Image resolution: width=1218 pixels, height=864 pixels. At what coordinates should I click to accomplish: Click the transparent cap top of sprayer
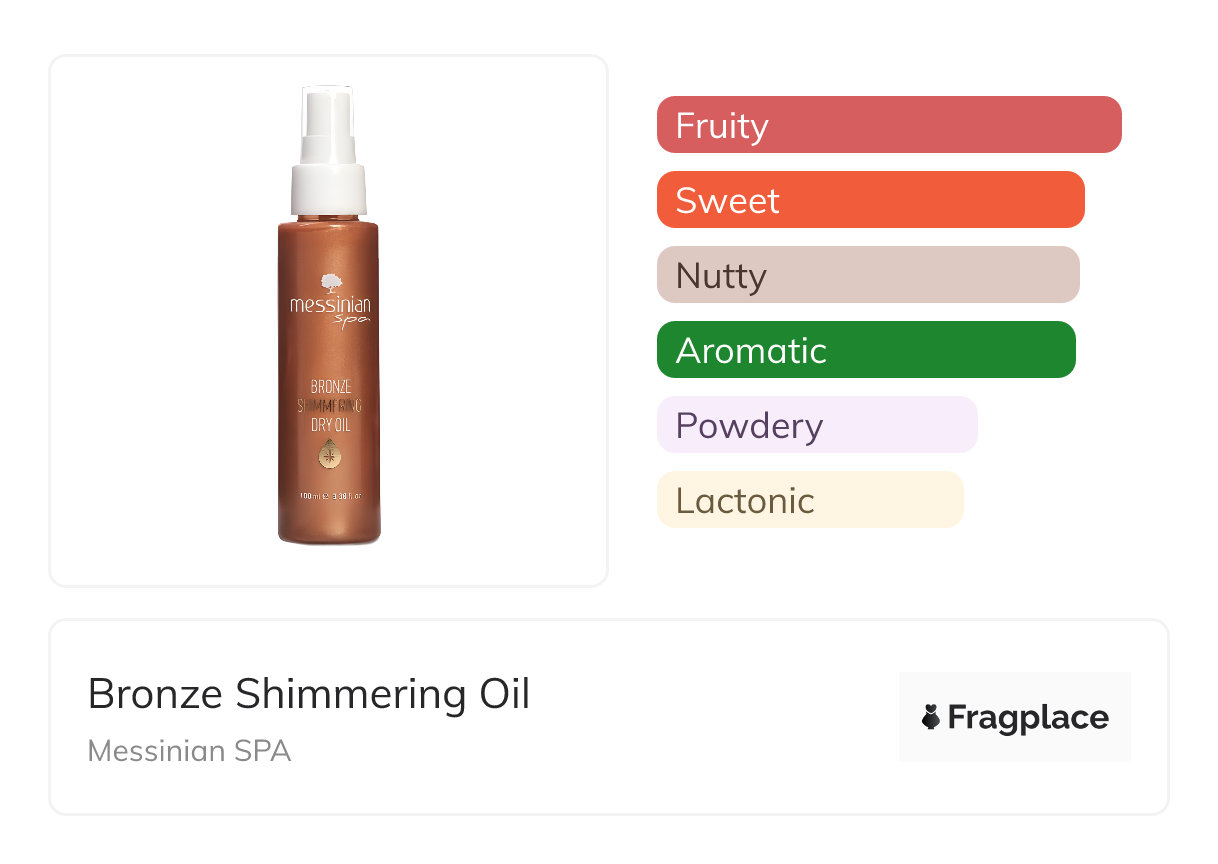328,108
